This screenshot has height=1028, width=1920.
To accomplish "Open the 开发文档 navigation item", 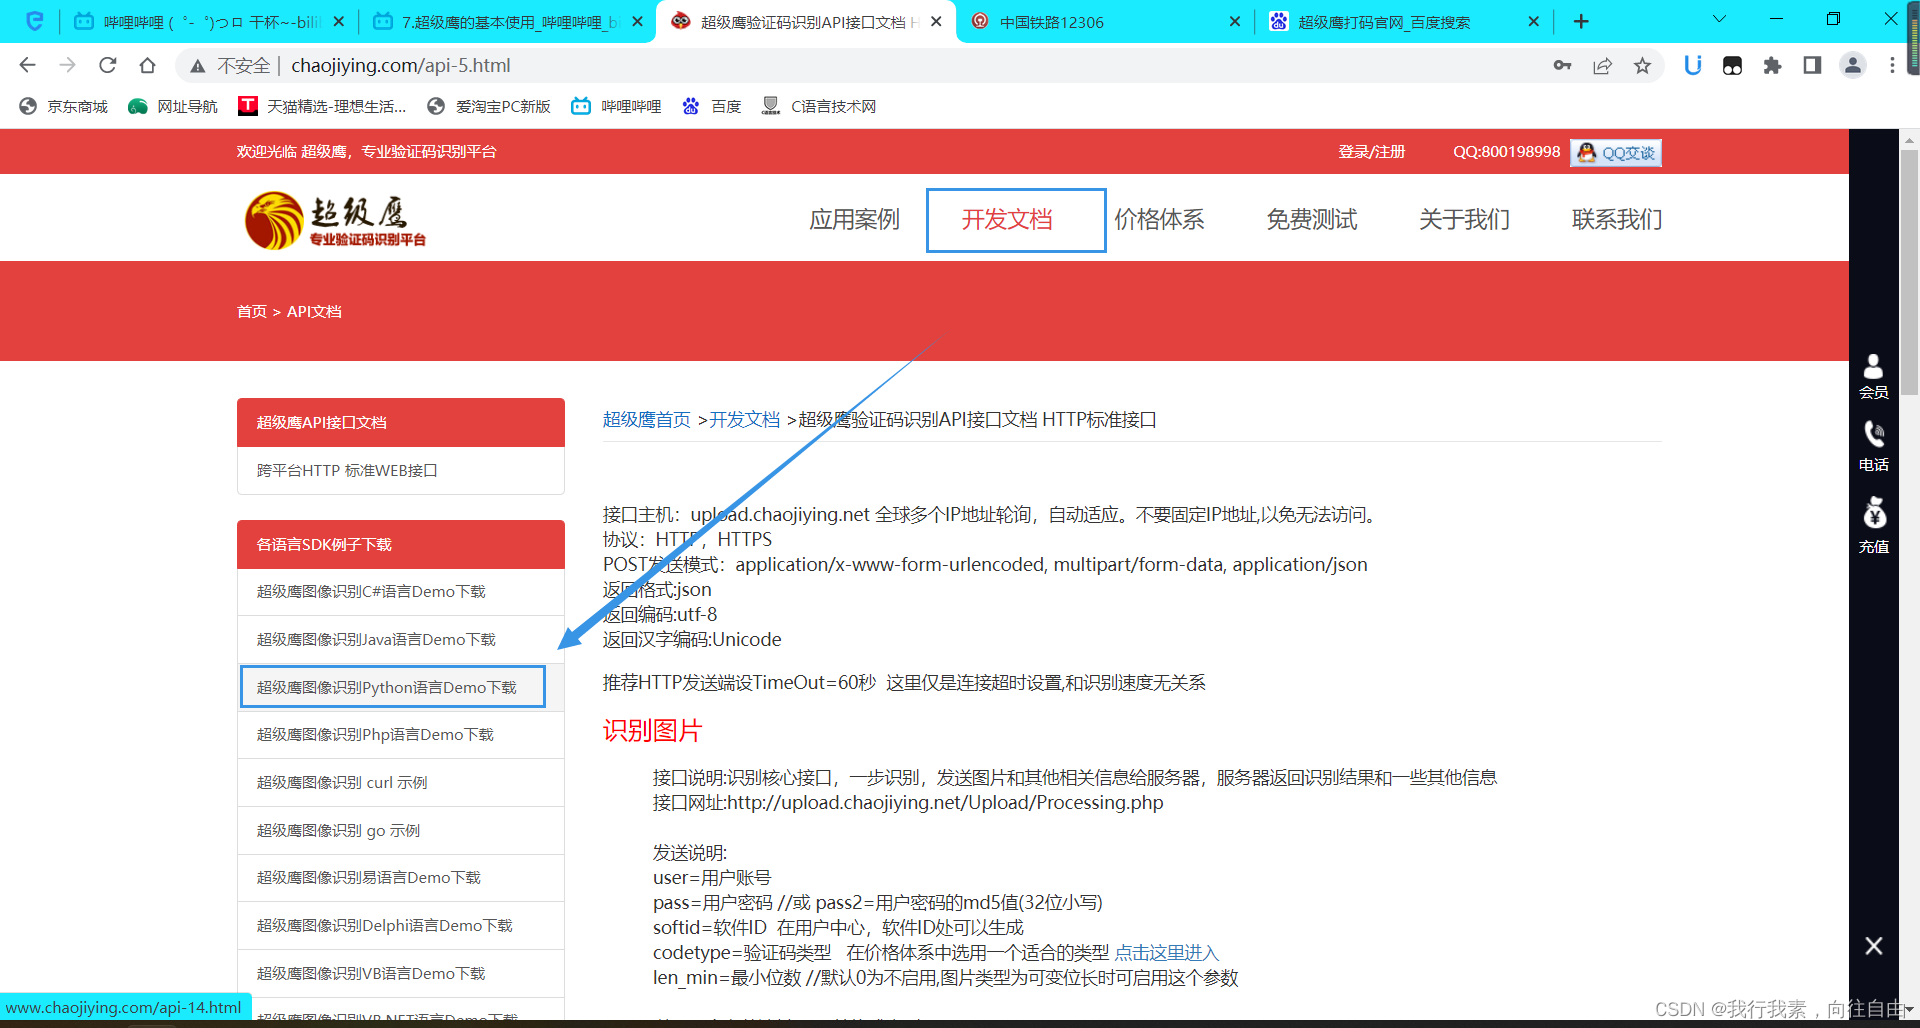I will click(1007, 220).
